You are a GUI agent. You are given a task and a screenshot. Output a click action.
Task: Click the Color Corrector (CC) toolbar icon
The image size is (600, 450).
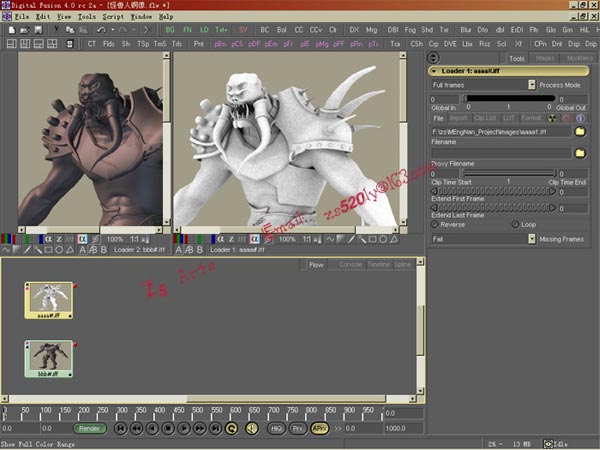(x=299, y=30)
